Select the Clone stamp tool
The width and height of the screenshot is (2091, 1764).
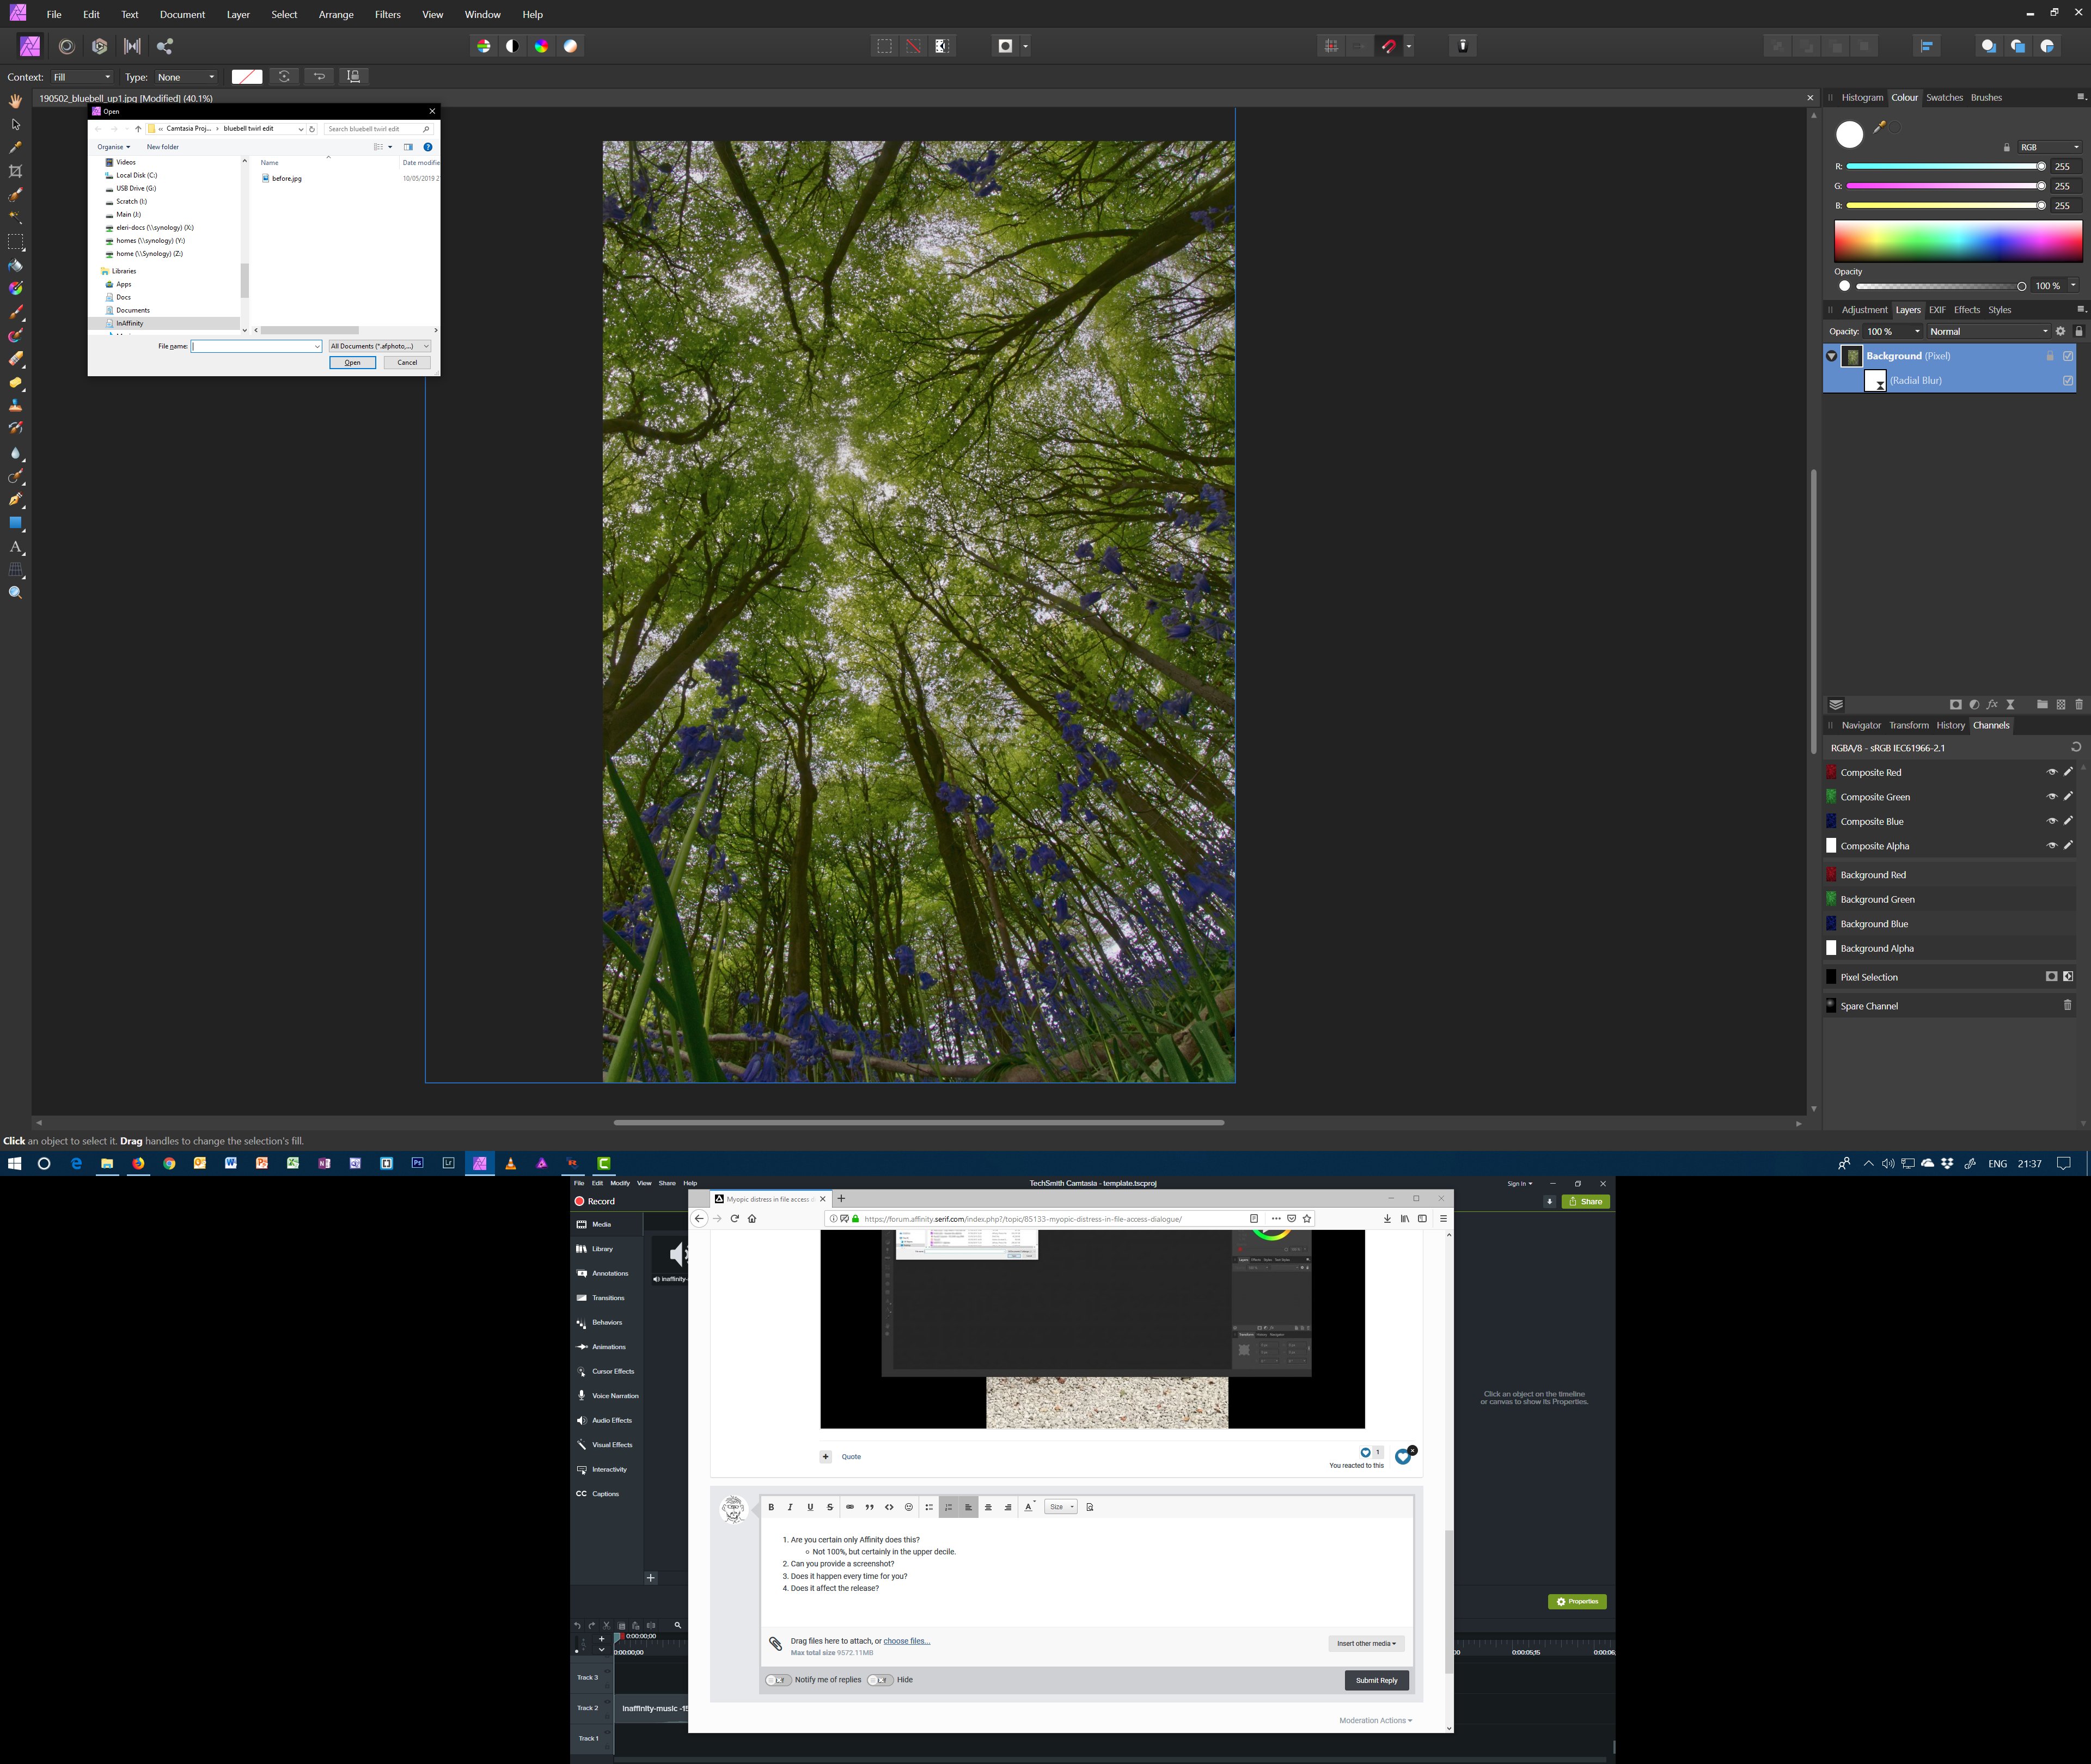click(x=15, y=405)
